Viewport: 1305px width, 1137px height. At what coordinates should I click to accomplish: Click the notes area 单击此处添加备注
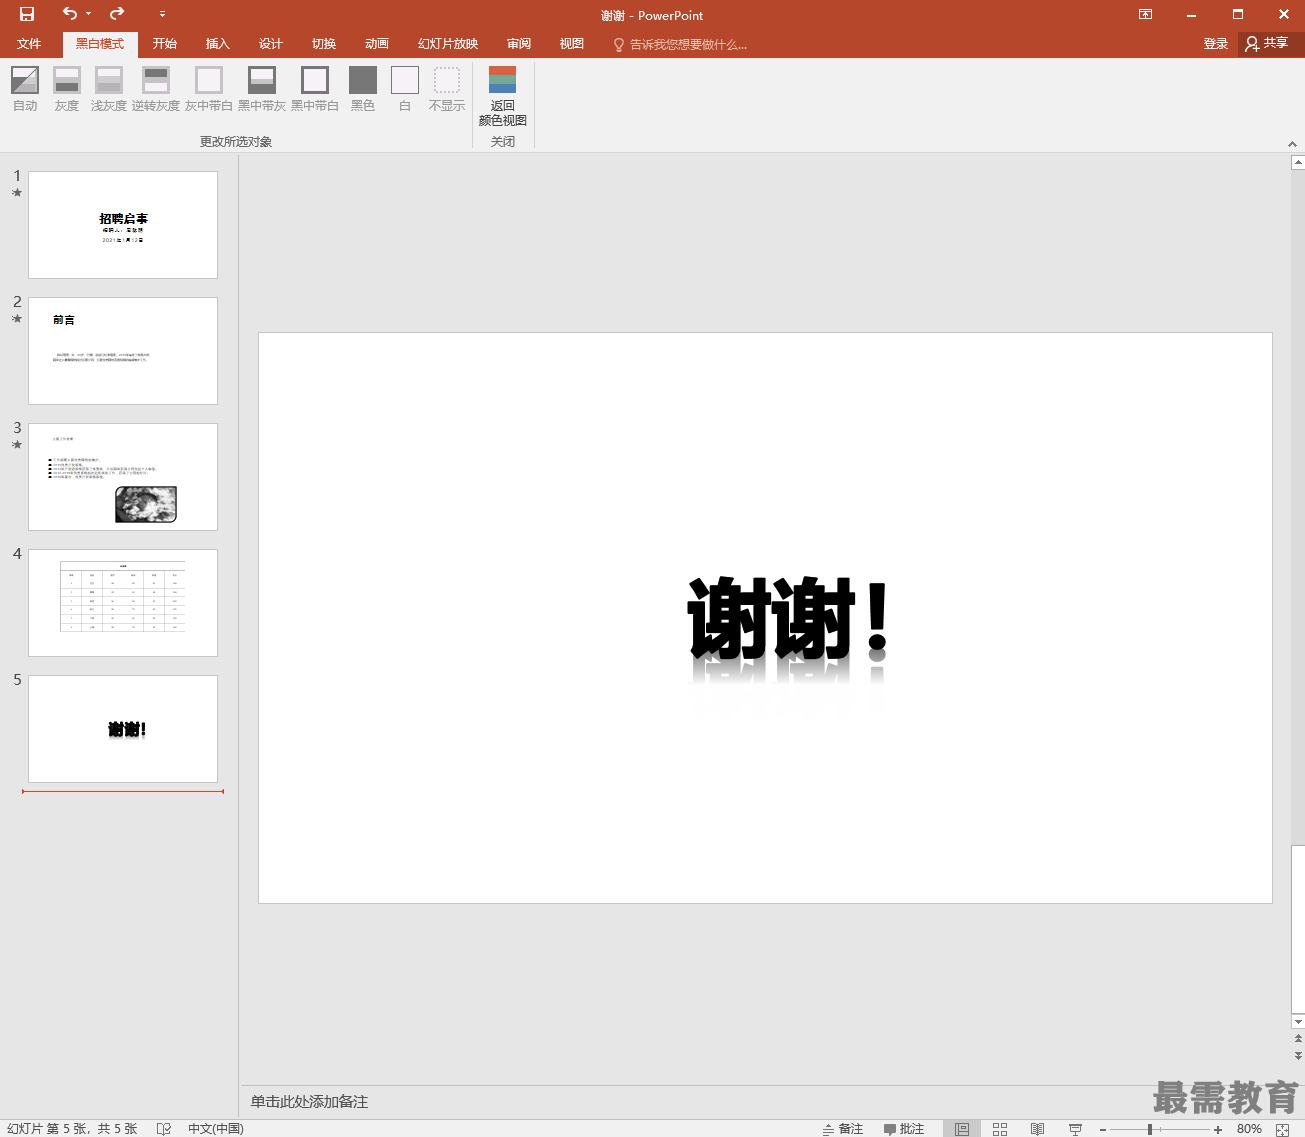309,1101
